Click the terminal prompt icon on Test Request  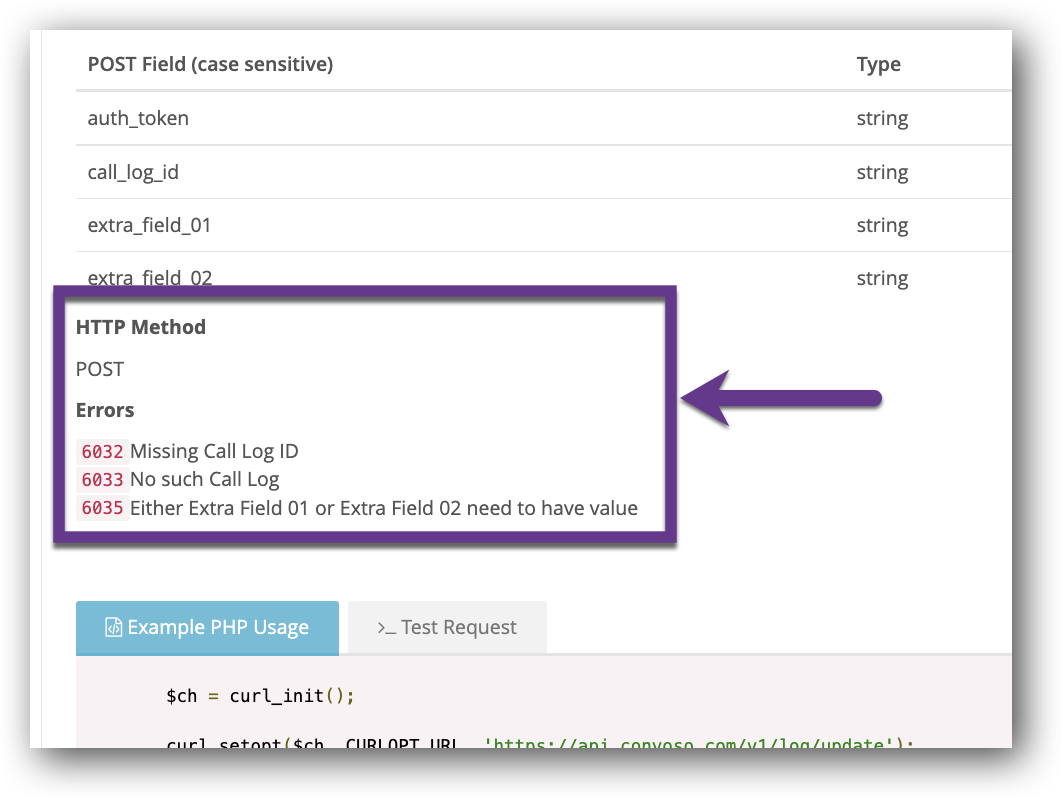point(386,628)
